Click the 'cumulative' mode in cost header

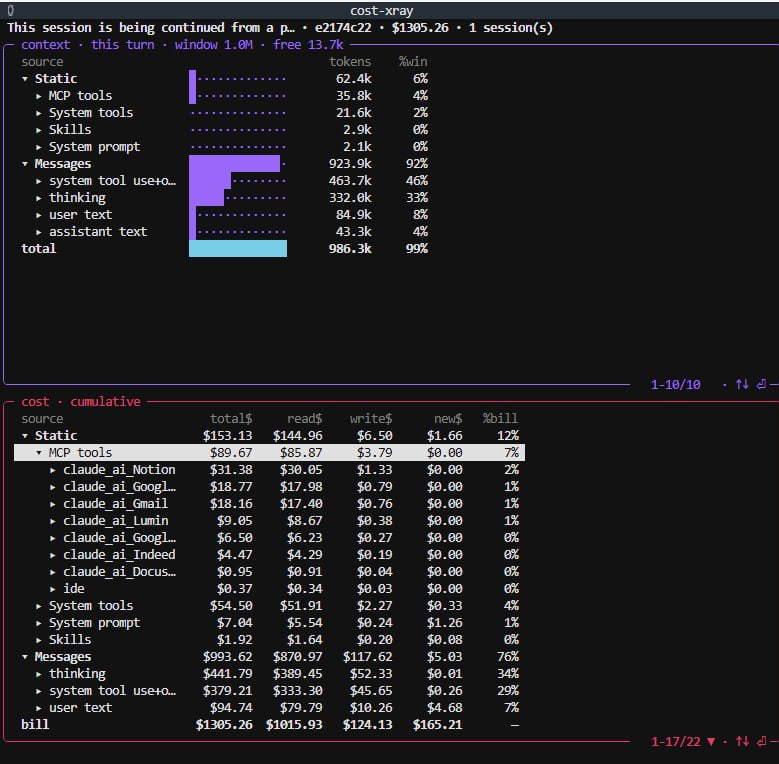pos(105,401)
